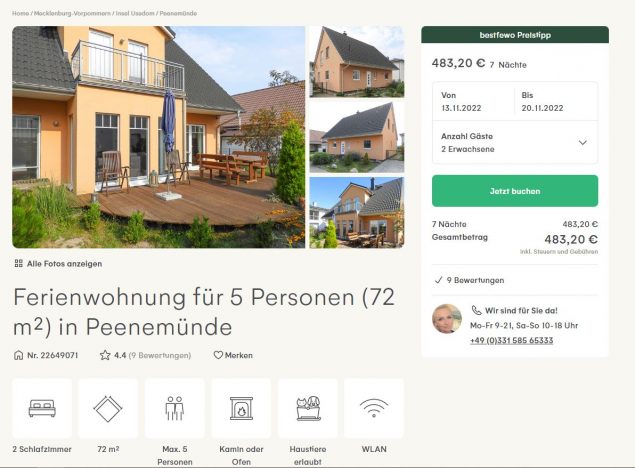Click the Home breadcrumb link
This screenshot has height=468, width=635.
click(x=20, y=13)
